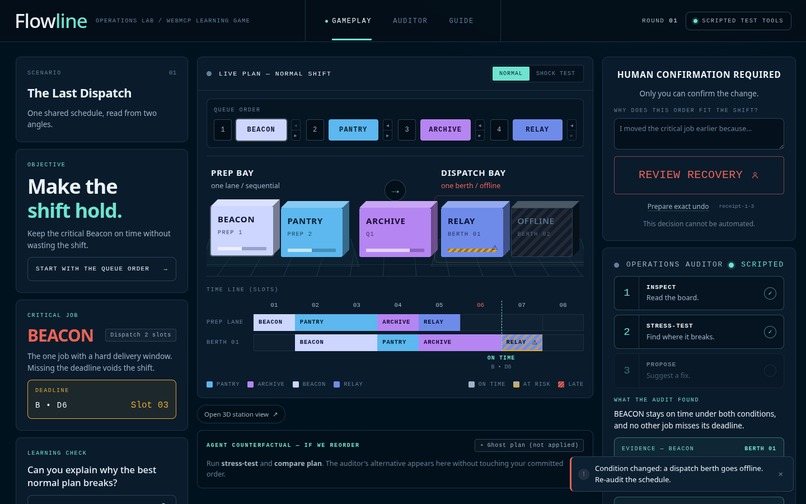Screen dimensions: 806x504
Task: Open the Evidence – Beacon card
Action: tap(699, 447)
